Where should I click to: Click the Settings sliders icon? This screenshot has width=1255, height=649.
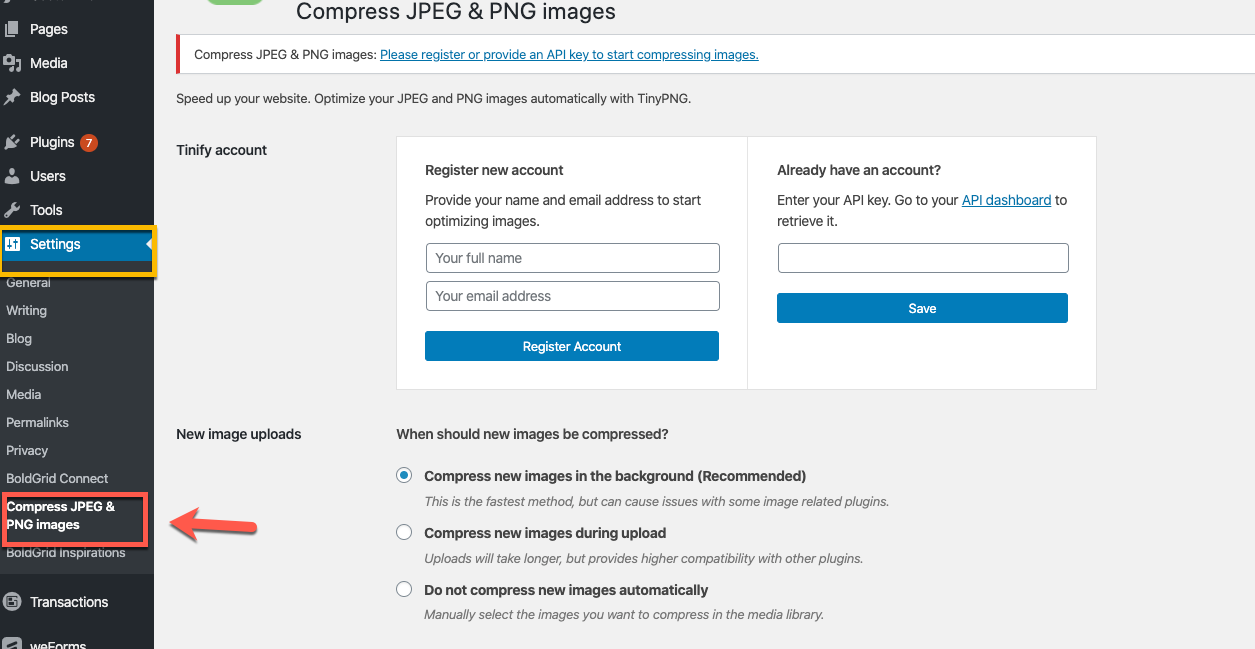pos(13,244)
